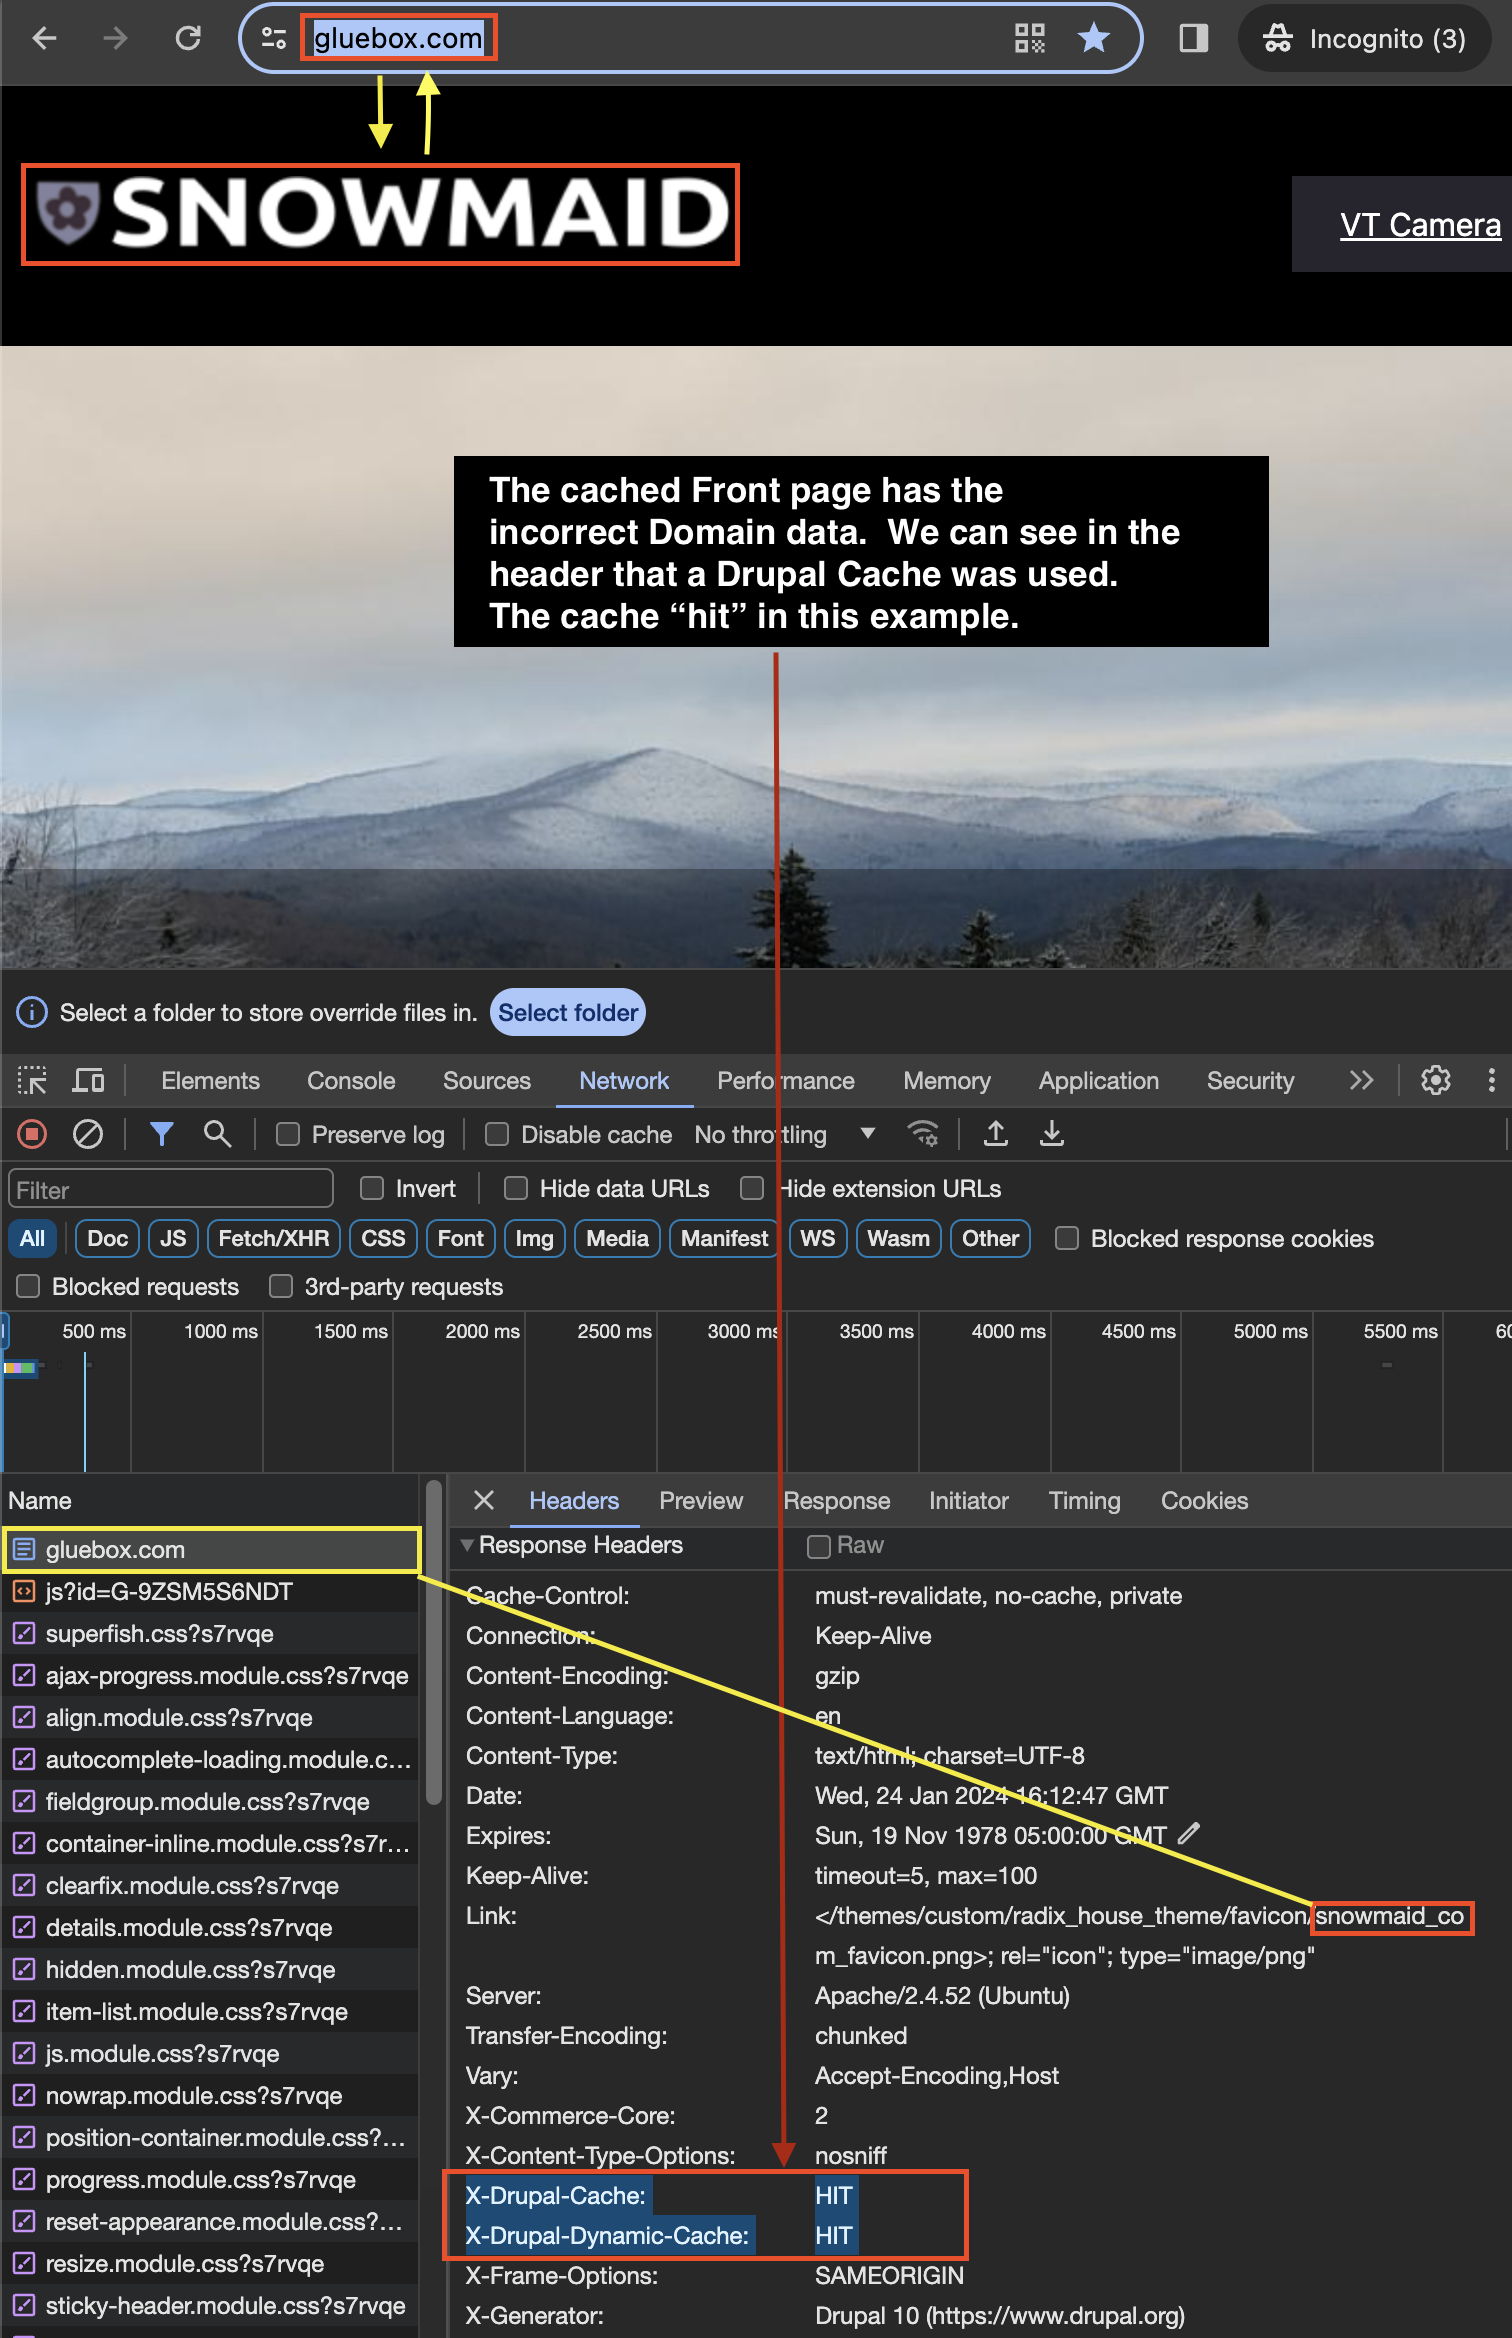1512x2338 pixels.
Task: Select the All filter type
Action: pyautogui.click(x=32, y=1238)
